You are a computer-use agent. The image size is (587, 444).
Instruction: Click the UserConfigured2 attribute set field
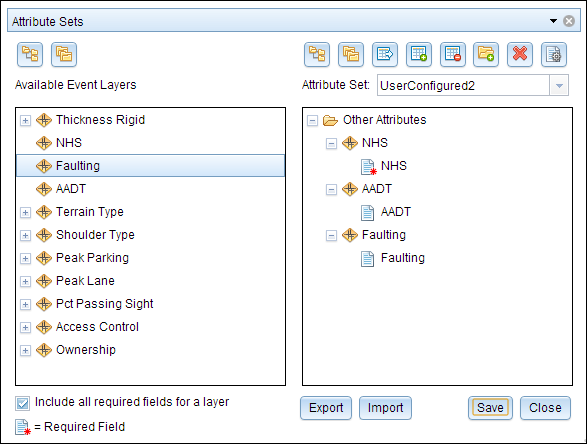[463, 86]
